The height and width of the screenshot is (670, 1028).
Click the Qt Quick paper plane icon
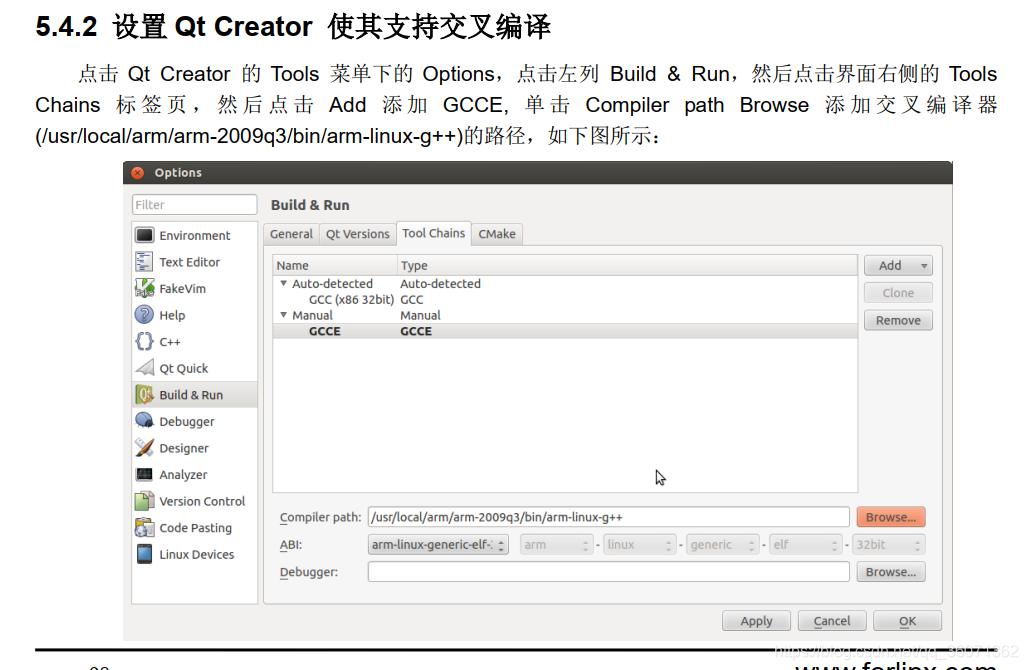(x=144, y=368)
